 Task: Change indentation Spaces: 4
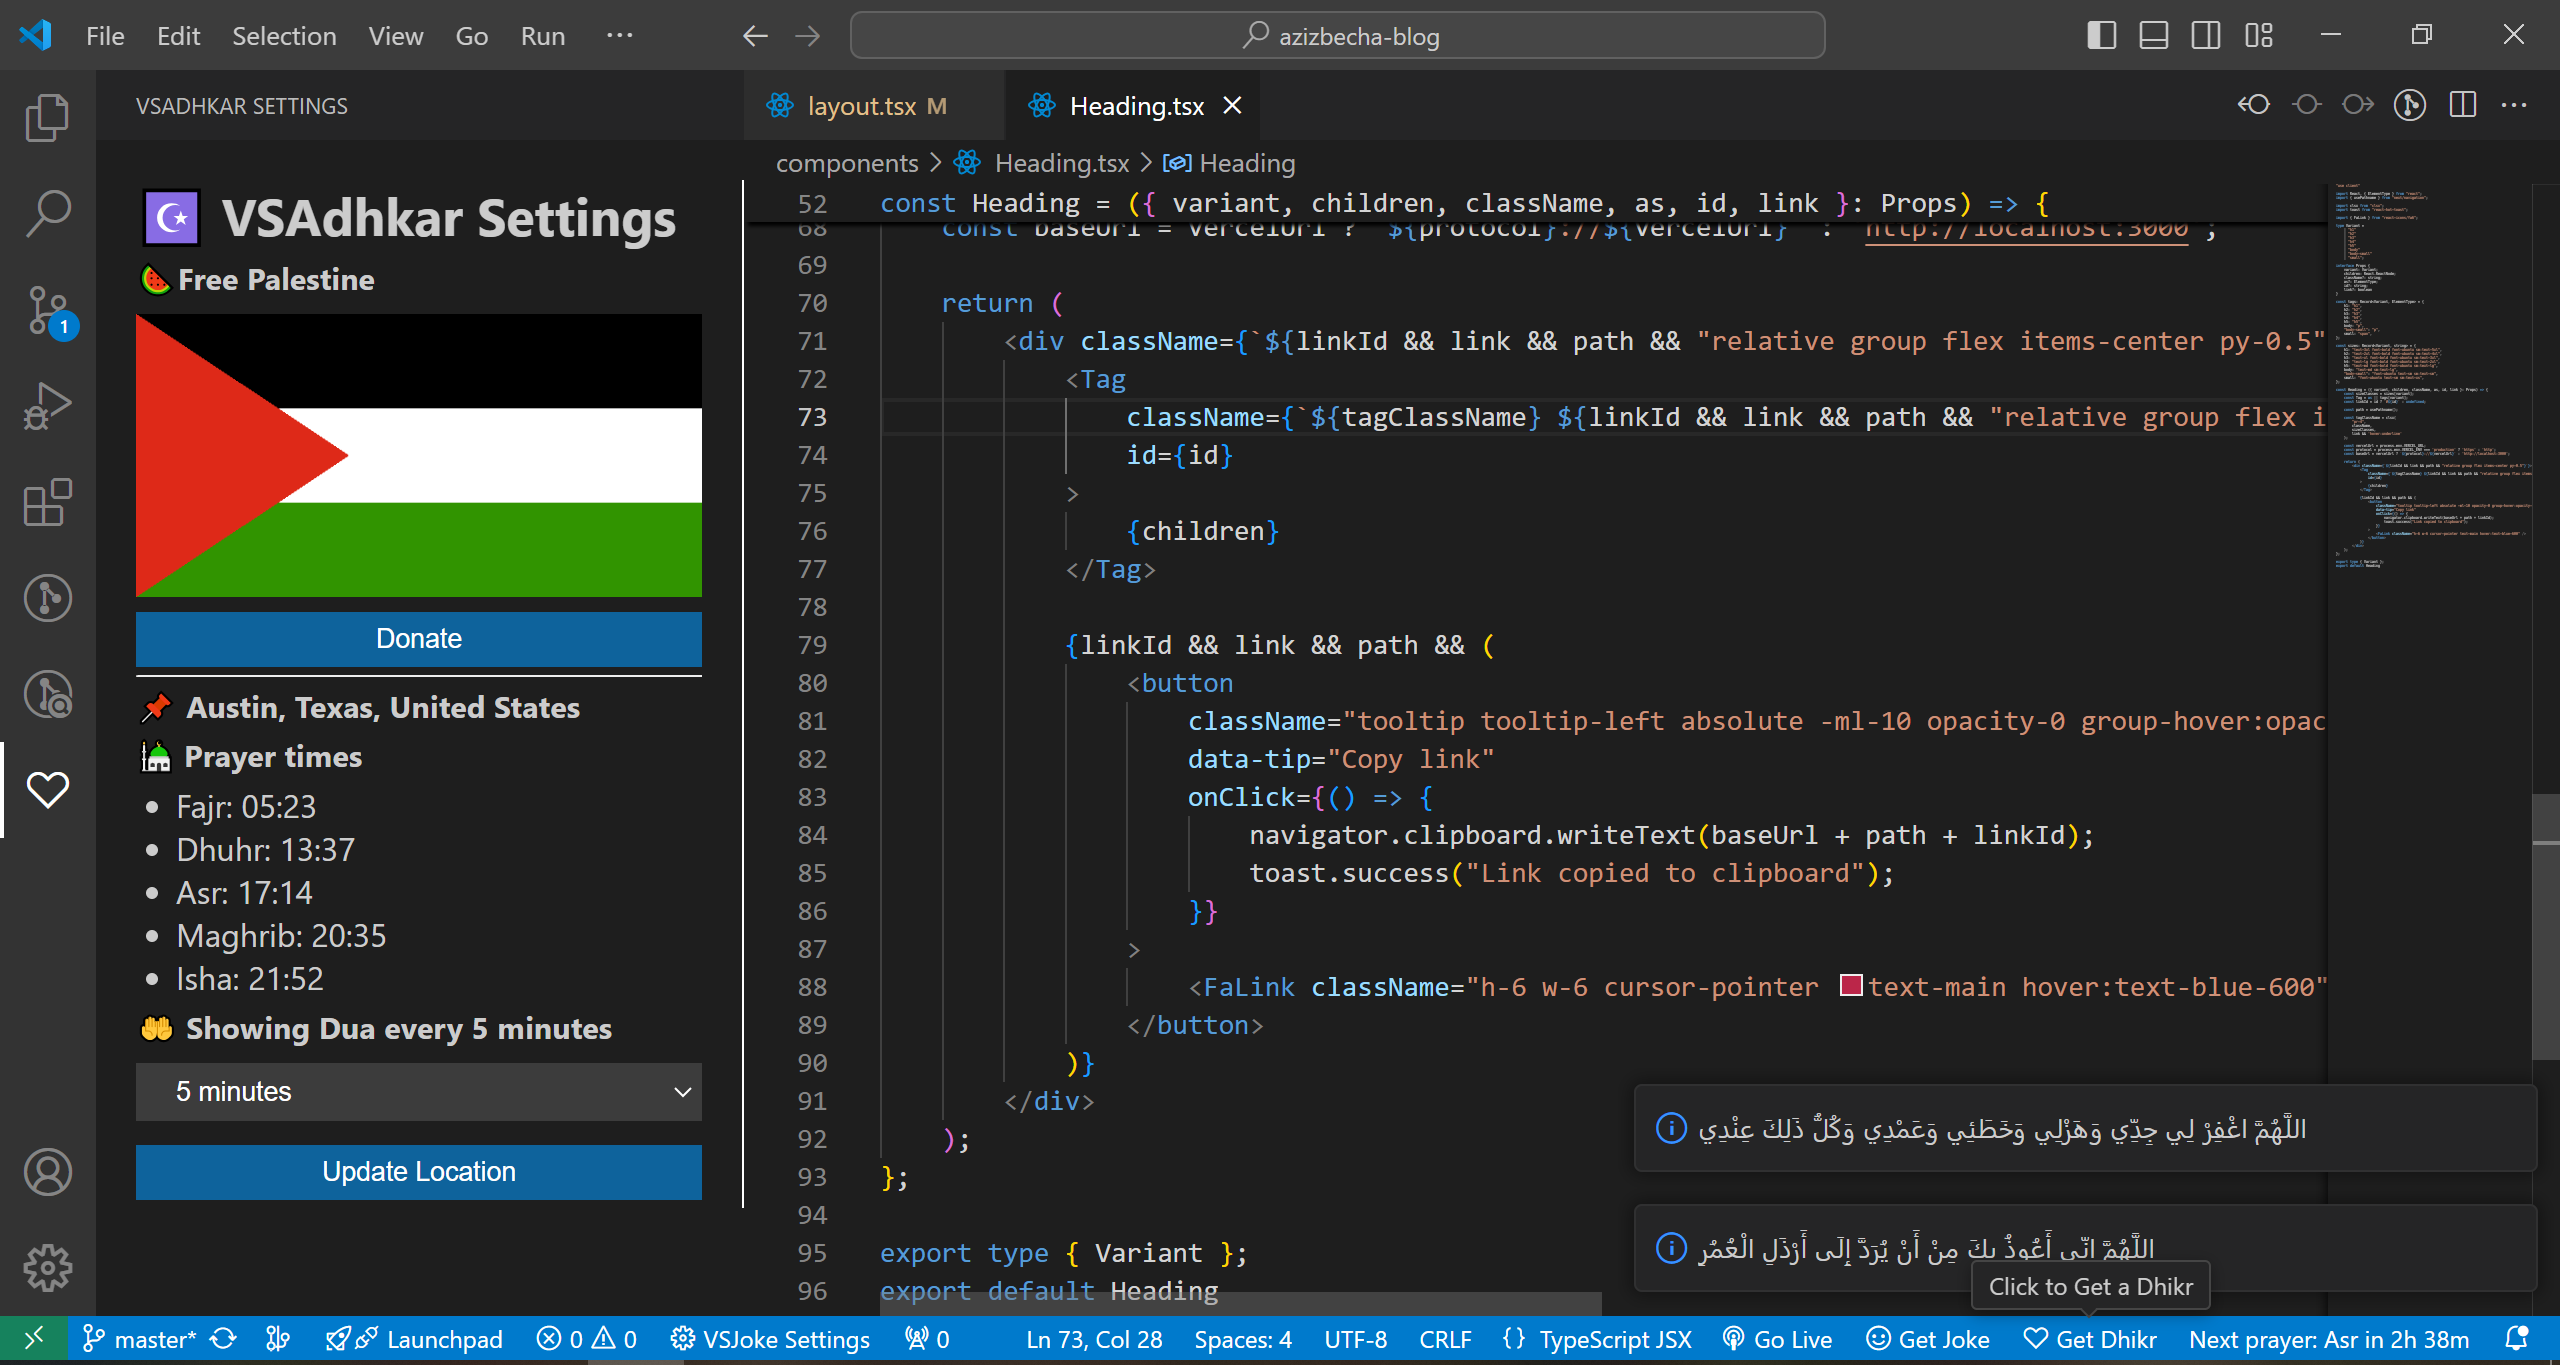tap(1243, 1339)
